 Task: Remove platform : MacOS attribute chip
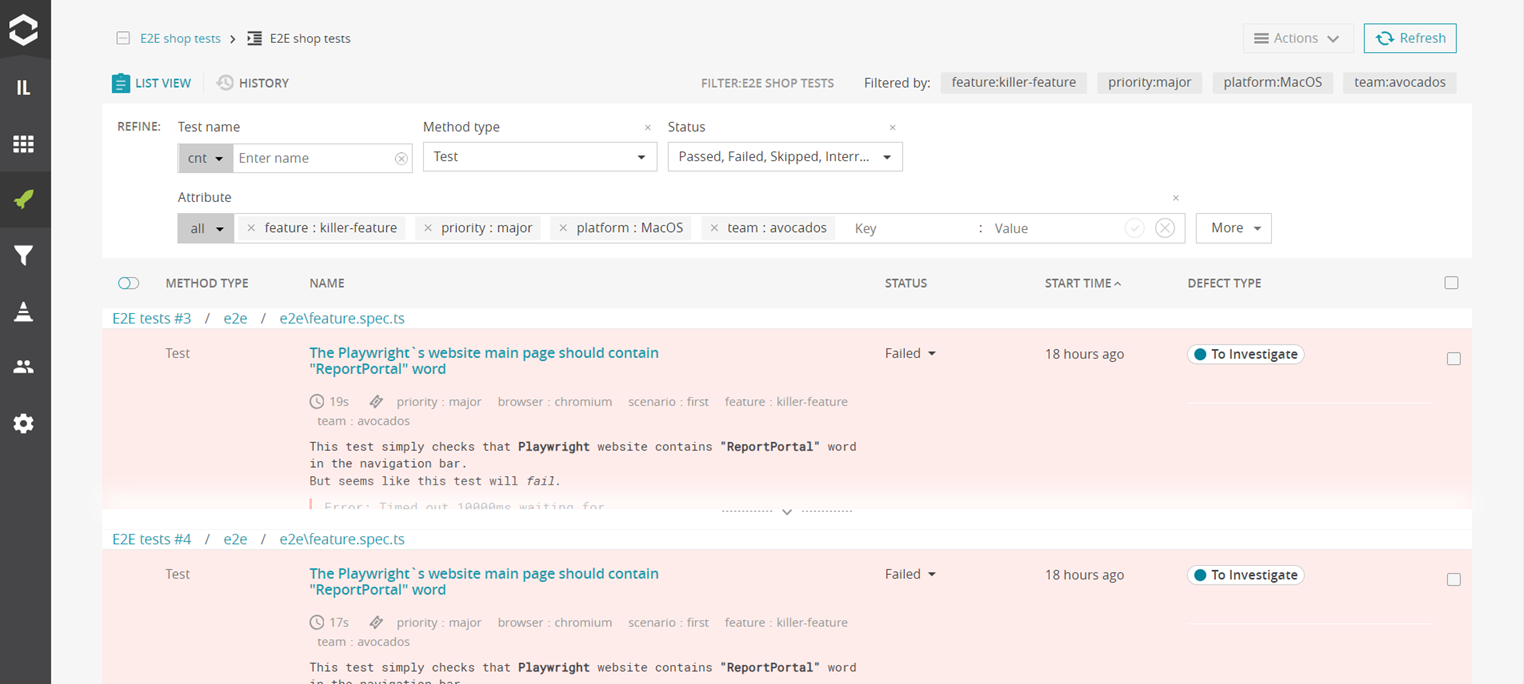(563, 228)
